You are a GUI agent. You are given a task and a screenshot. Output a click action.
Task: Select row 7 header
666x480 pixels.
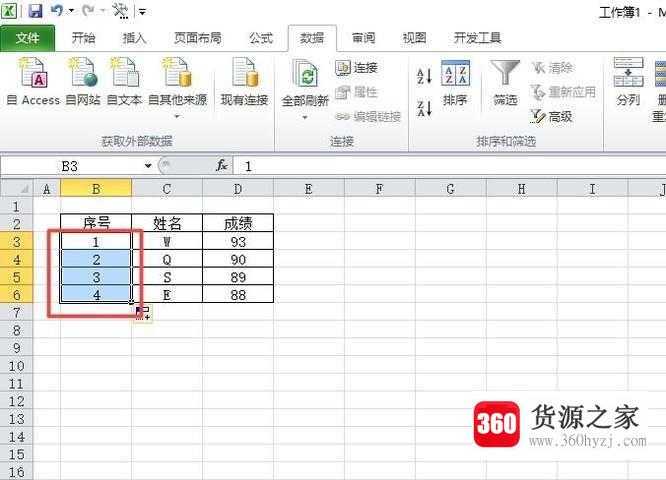pyautogui.click(x=16, y=313)
